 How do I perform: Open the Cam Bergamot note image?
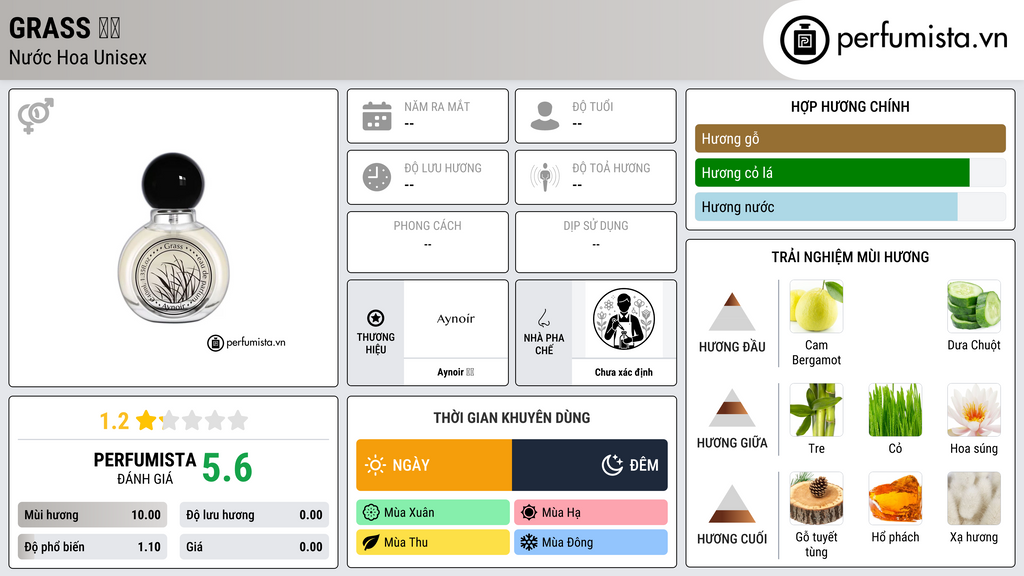click(x=816, y=306)
